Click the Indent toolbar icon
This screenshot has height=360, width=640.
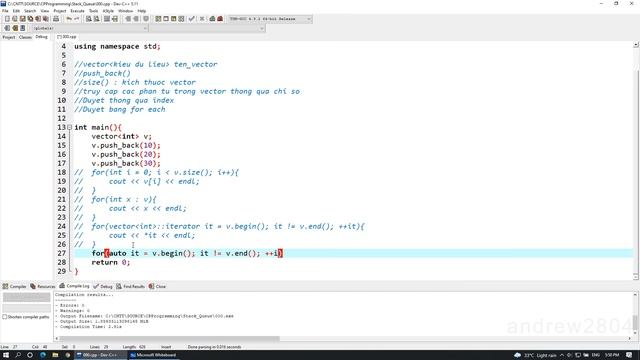tap(107, 19)
